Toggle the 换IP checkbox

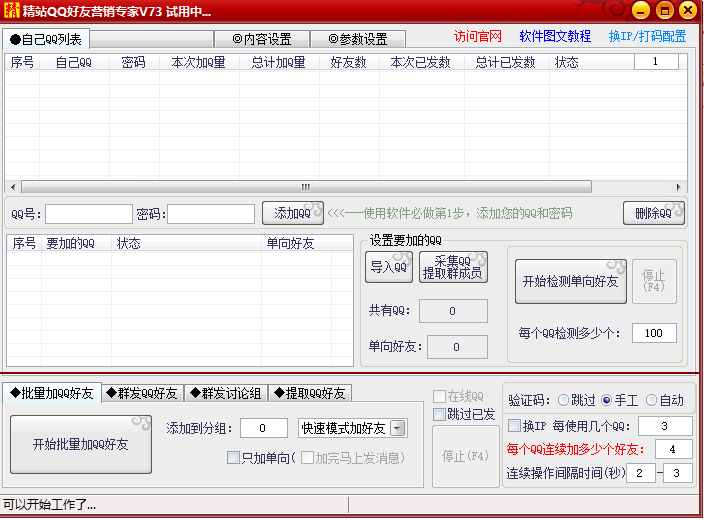515,426
